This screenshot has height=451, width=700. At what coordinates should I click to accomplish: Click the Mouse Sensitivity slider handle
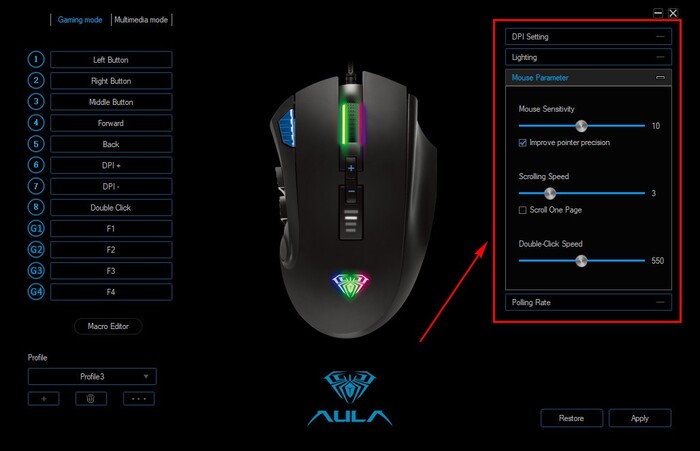581,126
